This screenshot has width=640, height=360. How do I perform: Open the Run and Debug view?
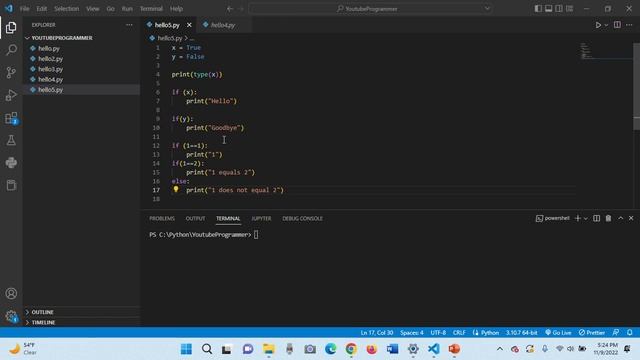pyautogui.click(x=11, y=95)
